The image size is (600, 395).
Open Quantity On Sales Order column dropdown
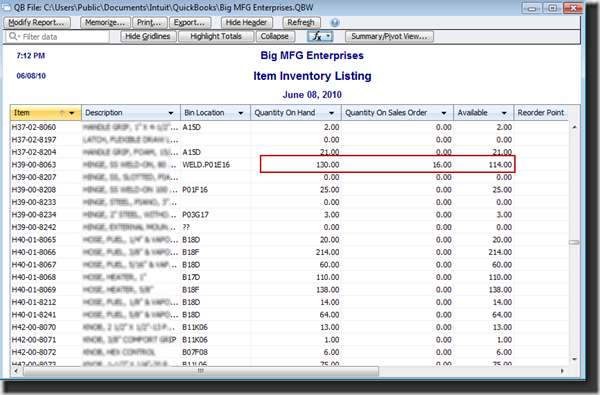(x=443, y=113)
